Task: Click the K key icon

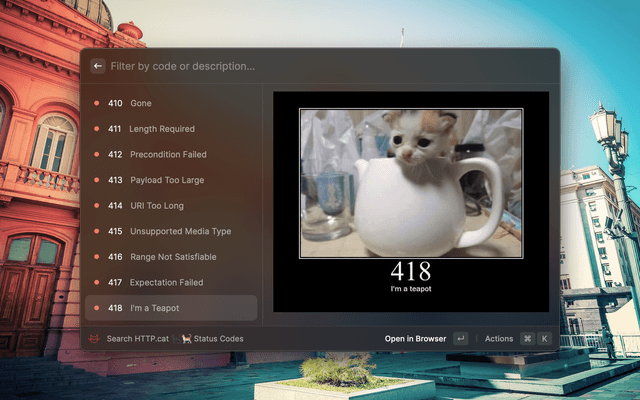Action: tap(545, 339)
